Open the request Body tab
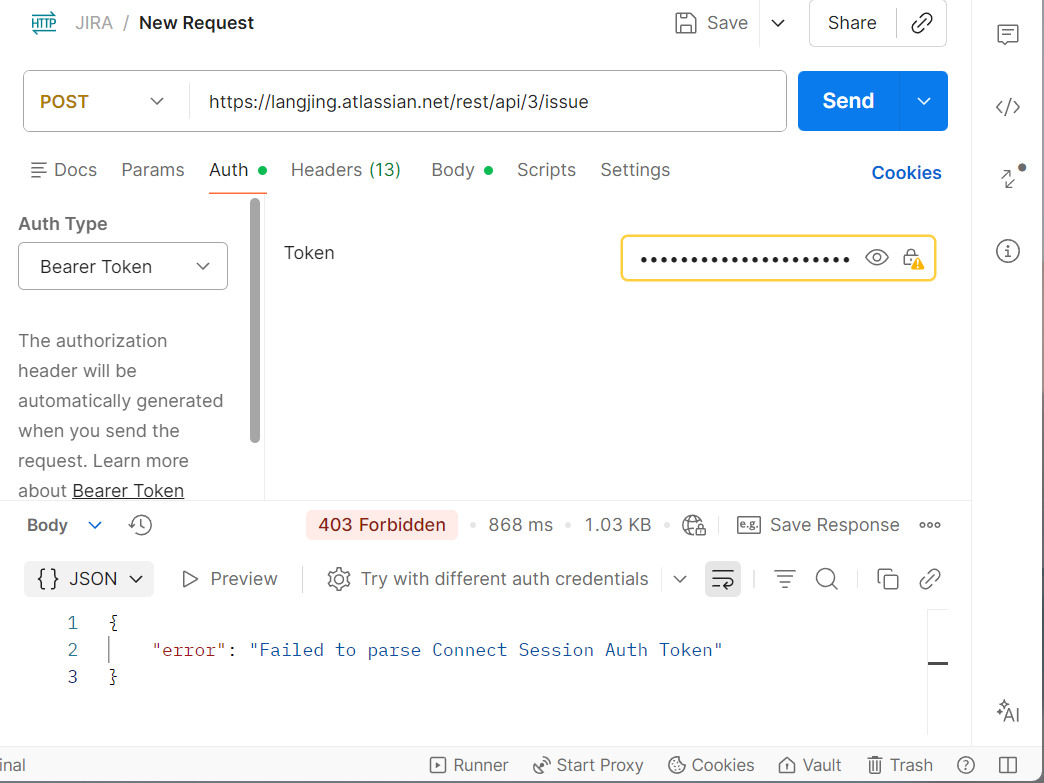1044x783 pixels. 462,170
